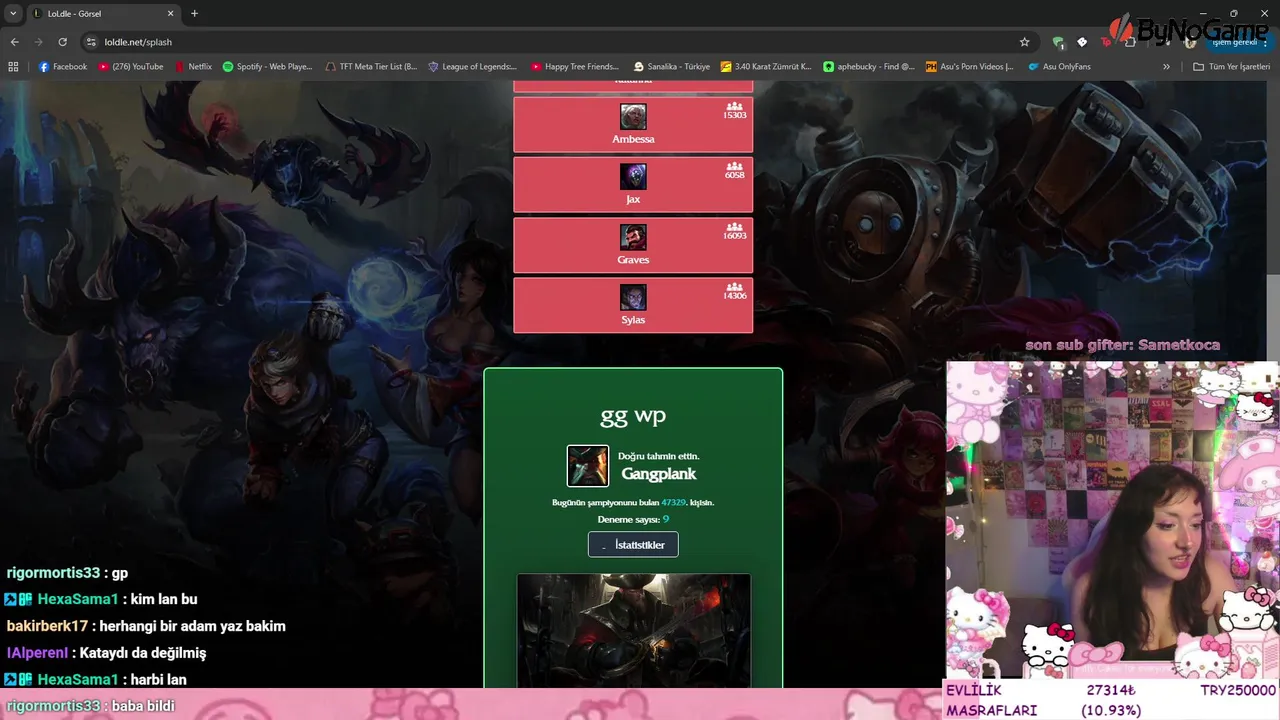Open the apps grid shortcut

pyautogui.click(x=13, y=67)
